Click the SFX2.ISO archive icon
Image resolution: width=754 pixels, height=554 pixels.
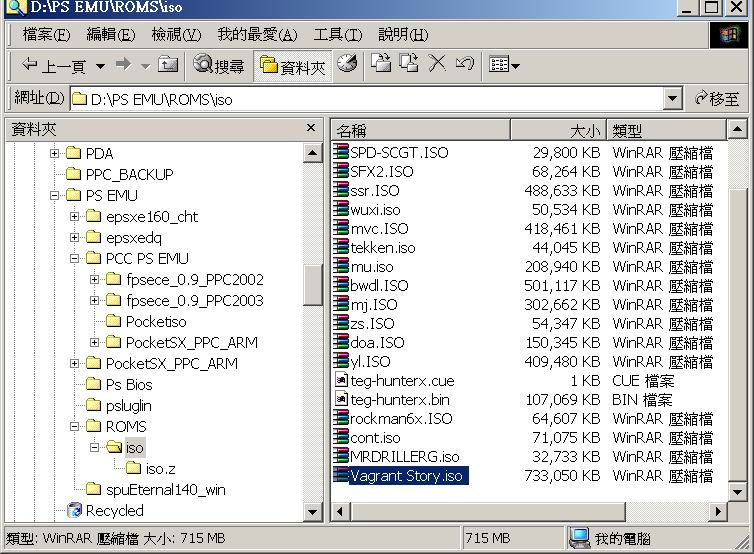click(341, 171)
